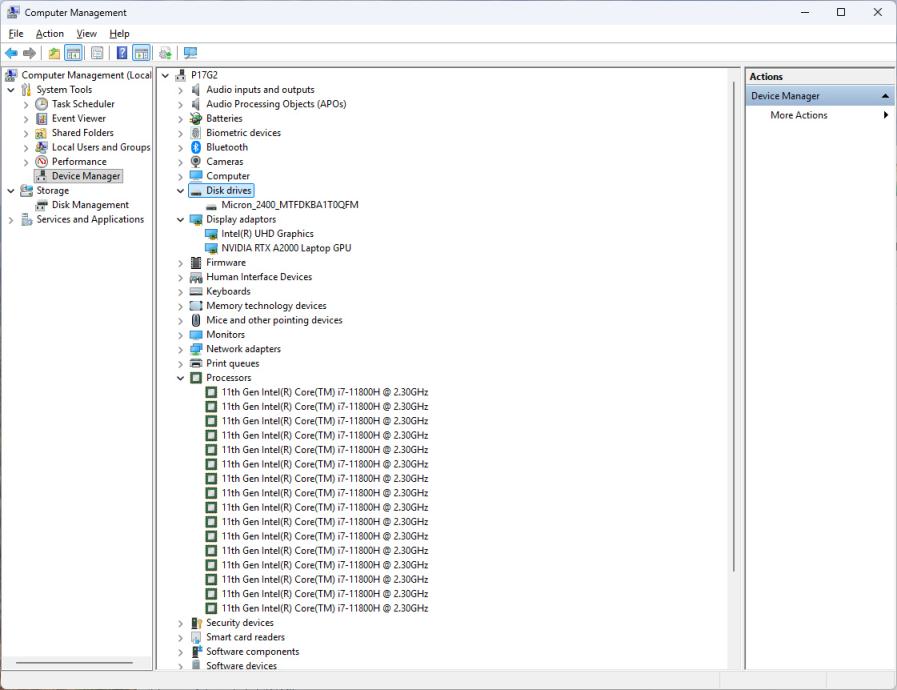Screen dimensions: 897x690
Task: Click the Back arrow toolbar icon
Action: click(x=11, y=53)
